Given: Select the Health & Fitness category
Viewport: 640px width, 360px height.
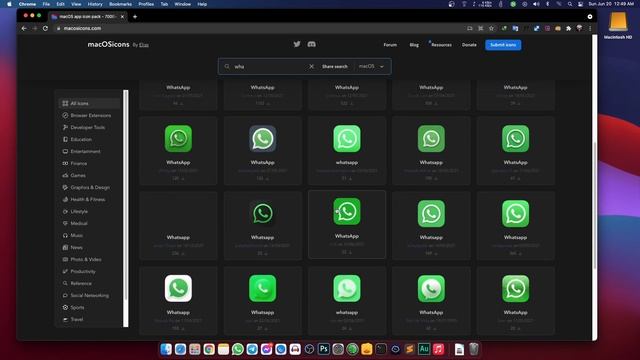Looking at the screenshot, I should coord(90,199).
